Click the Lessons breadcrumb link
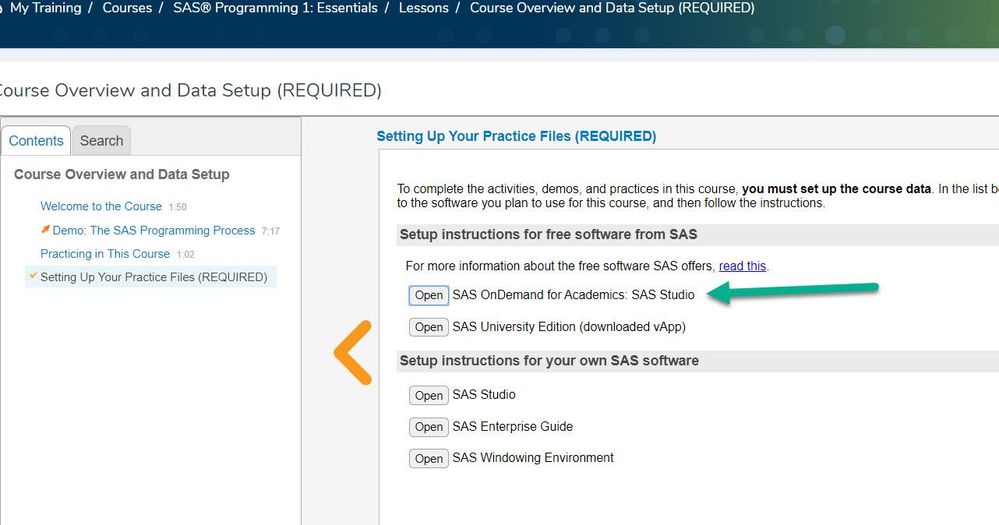 click(x=424, y=8)
